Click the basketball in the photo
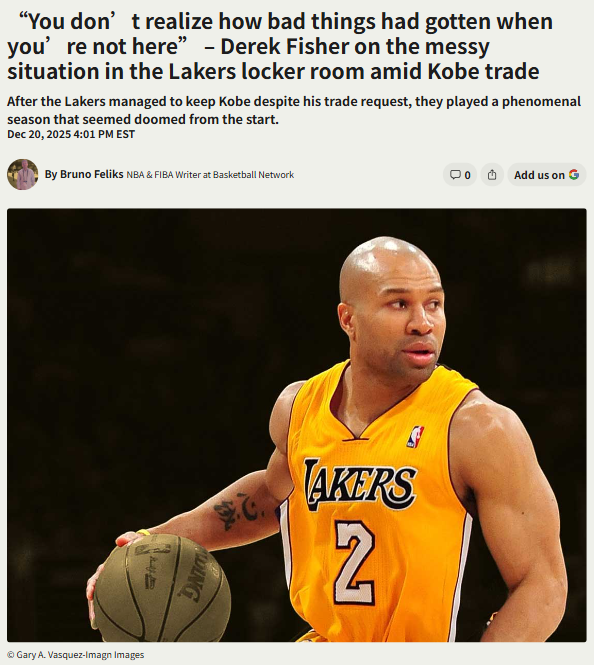 (x=162, y=588)
